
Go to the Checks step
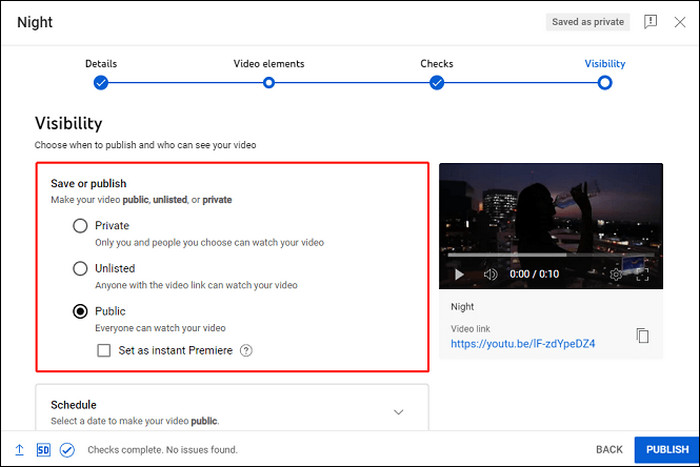437,63
